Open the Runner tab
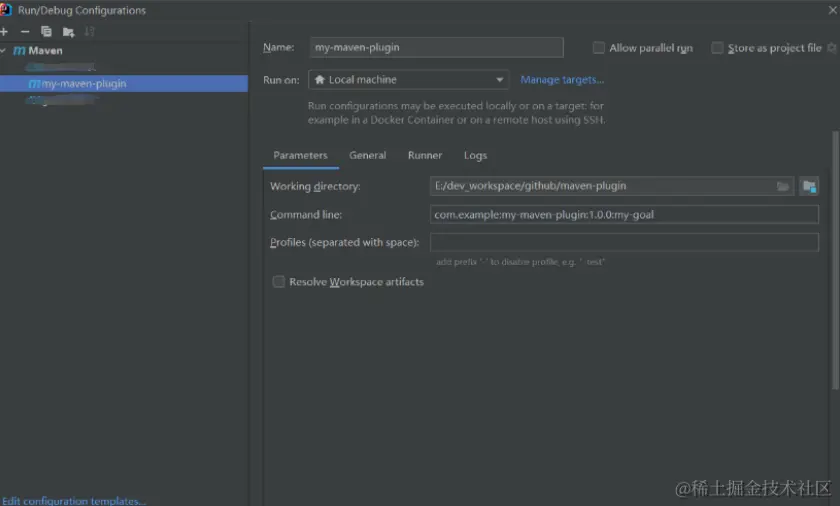 click(x=425, y=155)
